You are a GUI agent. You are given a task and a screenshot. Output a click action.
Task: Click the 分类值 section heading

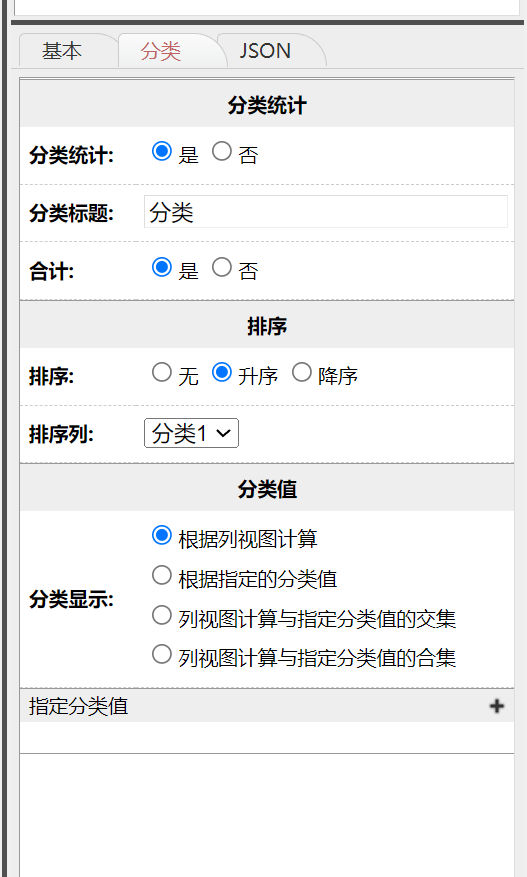click(267, 489)
